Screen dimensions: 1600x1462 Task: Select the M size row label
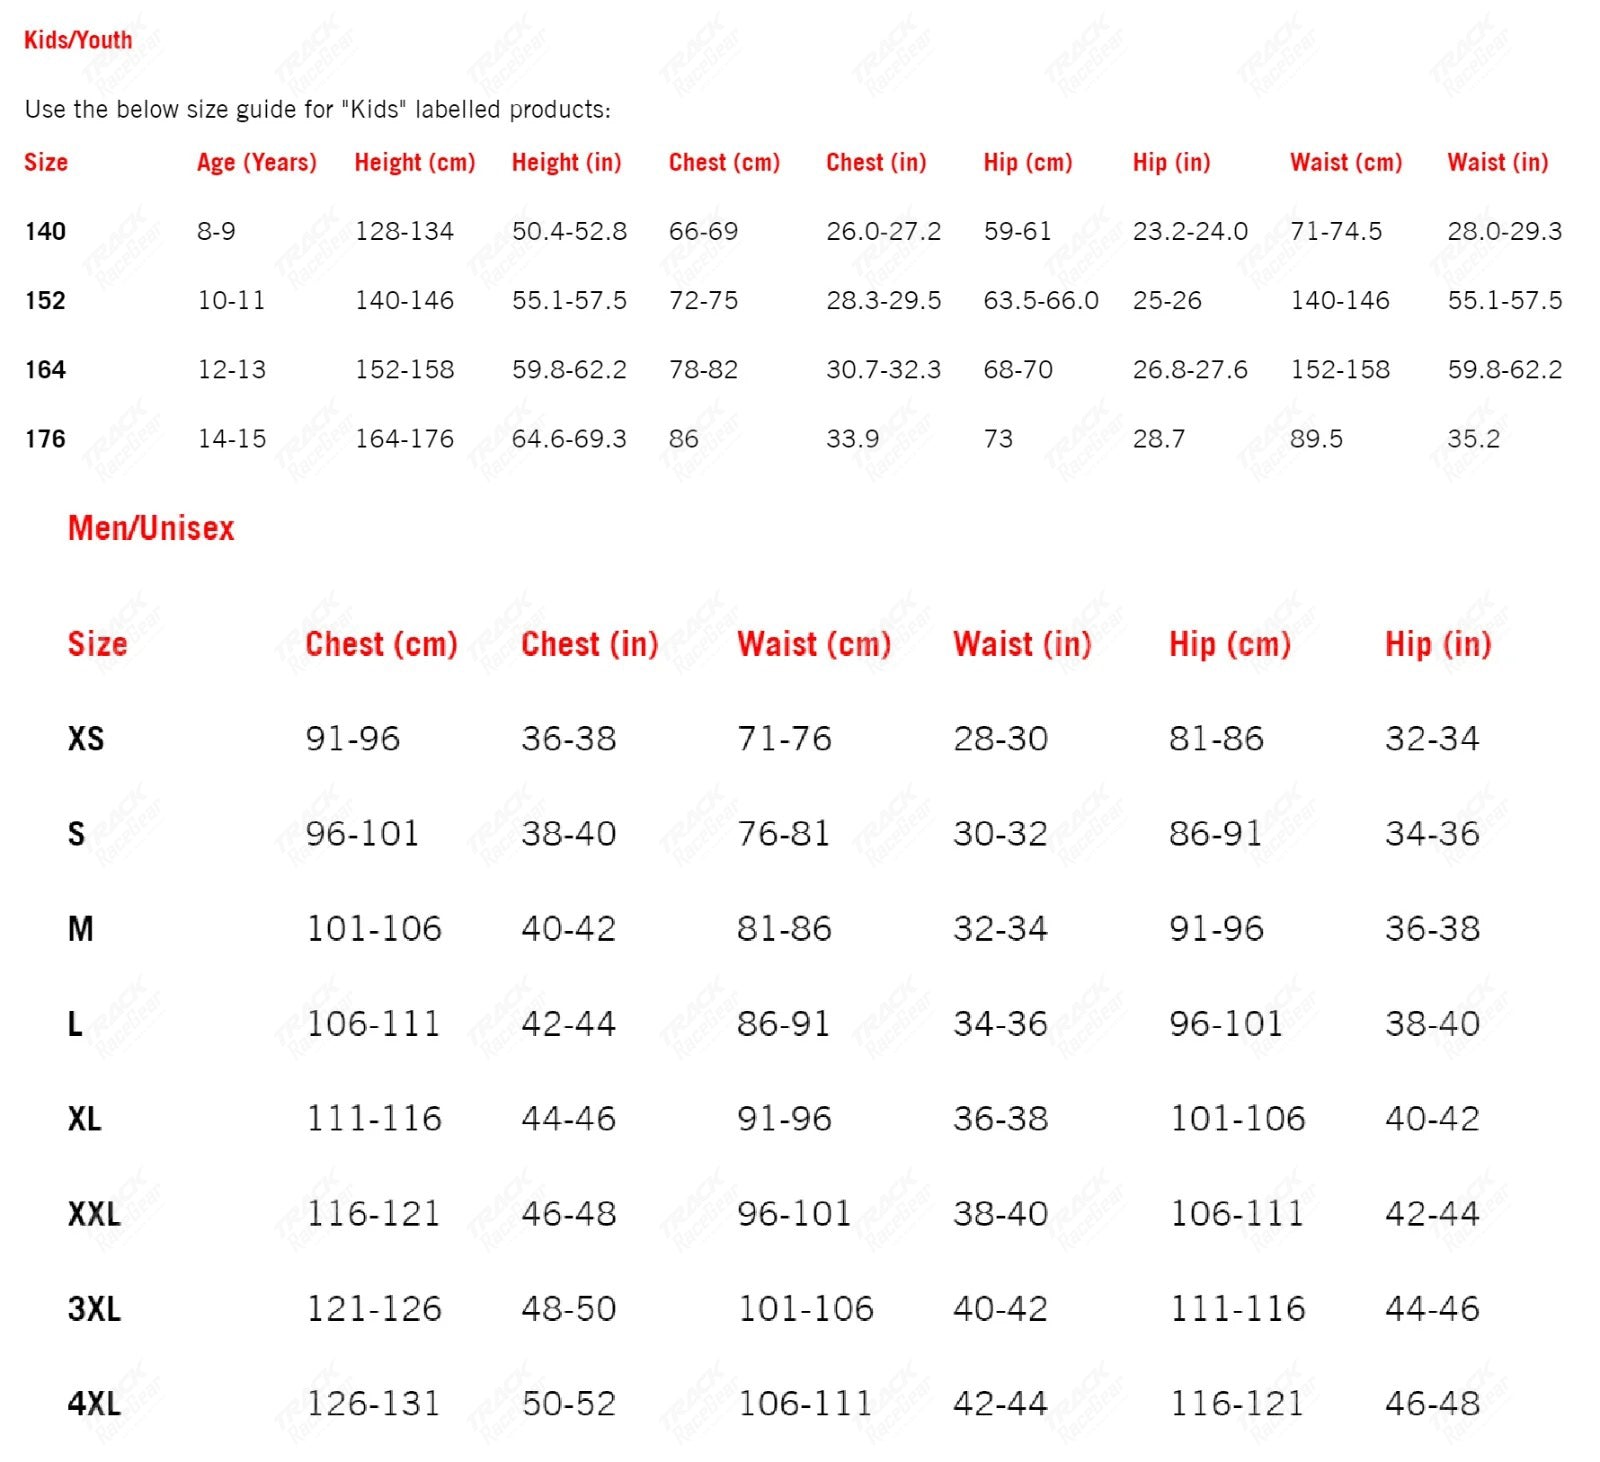point(80,928)
